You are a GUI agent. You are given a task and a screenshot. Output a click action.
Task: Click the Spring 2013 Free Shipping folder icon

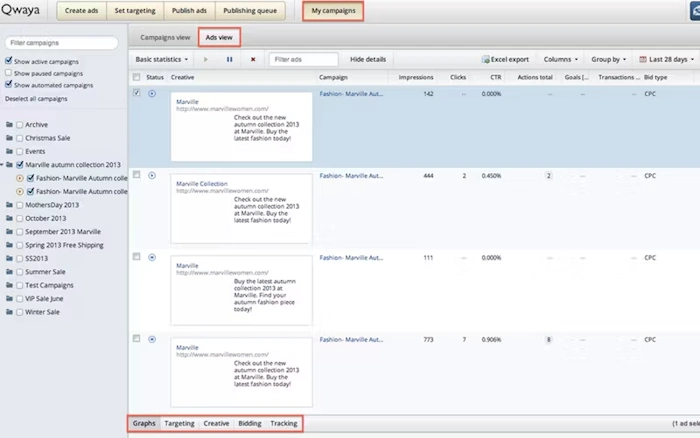[9, 245]
